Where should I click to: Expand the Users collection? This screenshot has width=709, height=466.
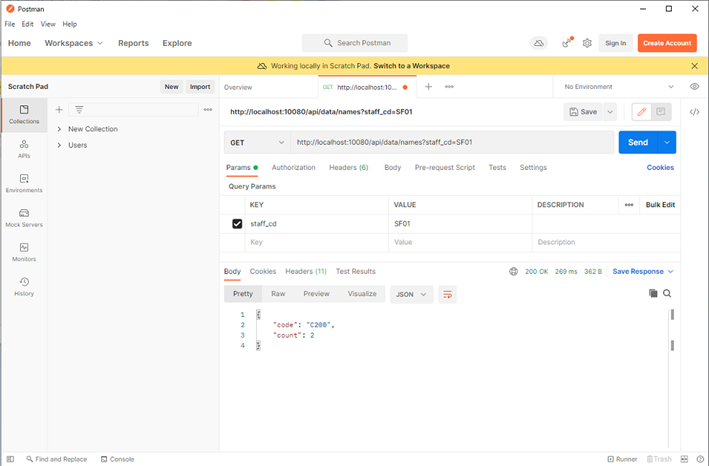(60, 145)
